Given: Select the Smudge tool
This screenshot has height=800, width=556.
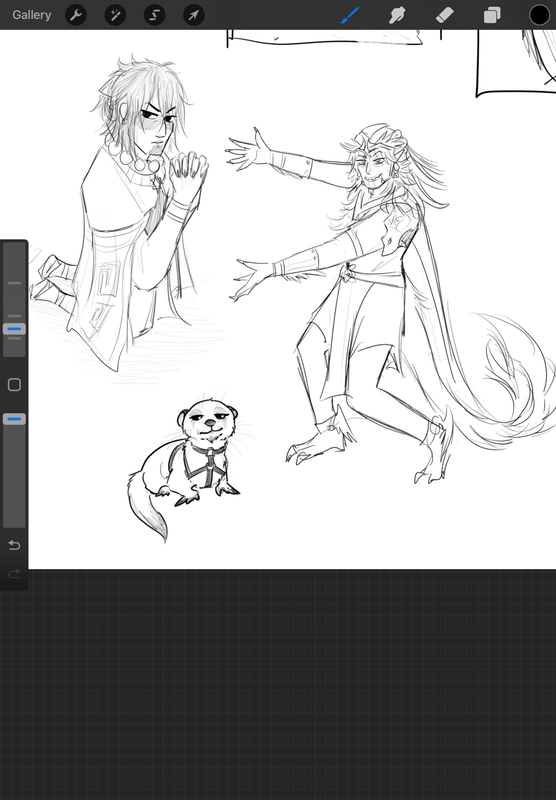Looking at the screenshot, I should pos(397,15).
